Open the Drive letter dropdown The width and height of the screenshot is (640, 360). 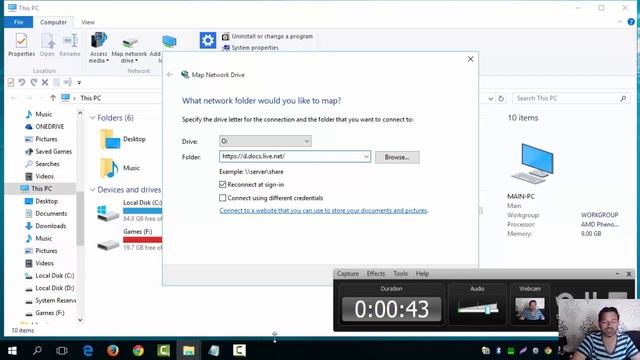coord(265,141)
